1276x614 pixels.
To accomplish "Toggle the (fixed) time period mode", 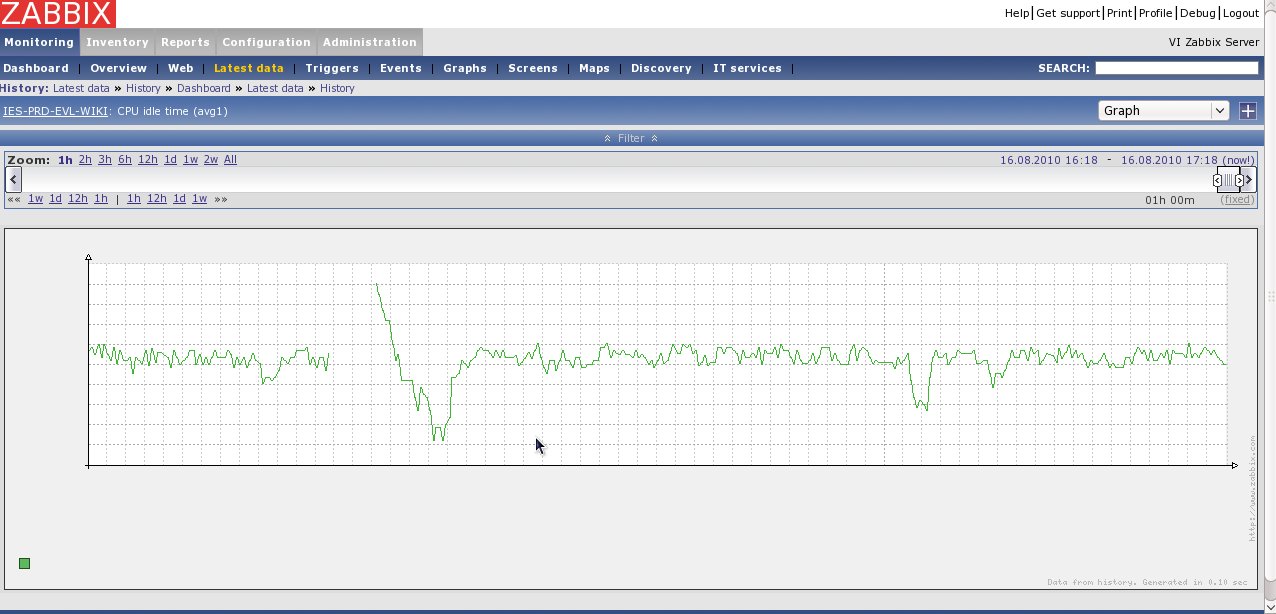I will click(1237, 200).
